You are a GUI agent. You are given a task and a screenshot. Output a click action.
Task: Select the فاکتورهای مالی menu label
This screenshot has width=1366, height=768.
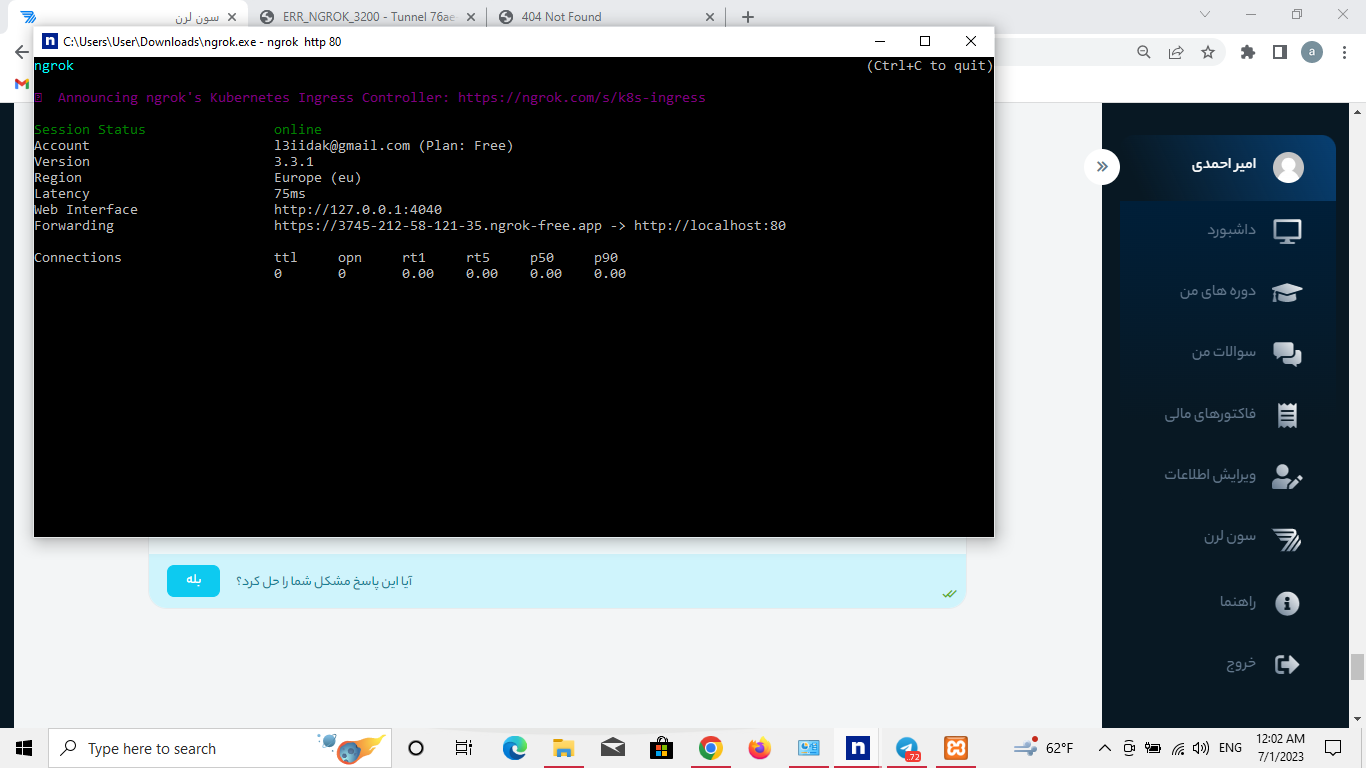(x=1210, y=414)
